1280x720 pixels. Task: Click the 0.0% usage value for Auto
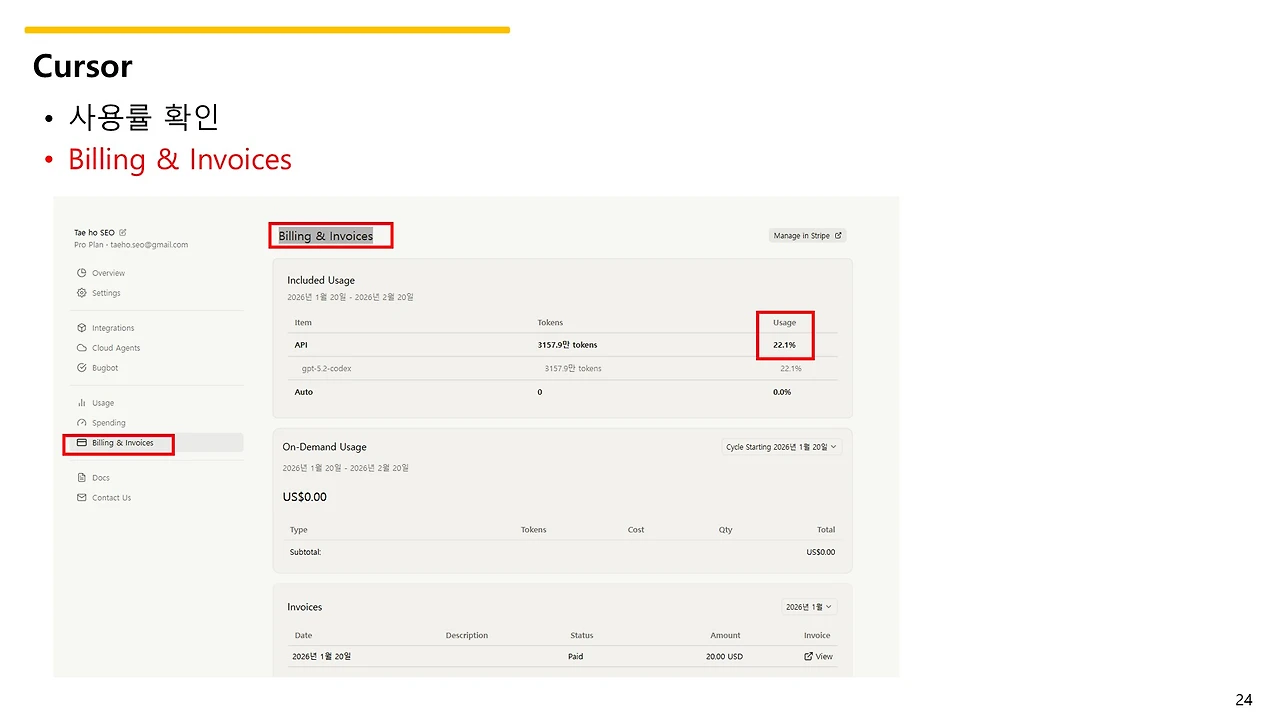(782, 392)
